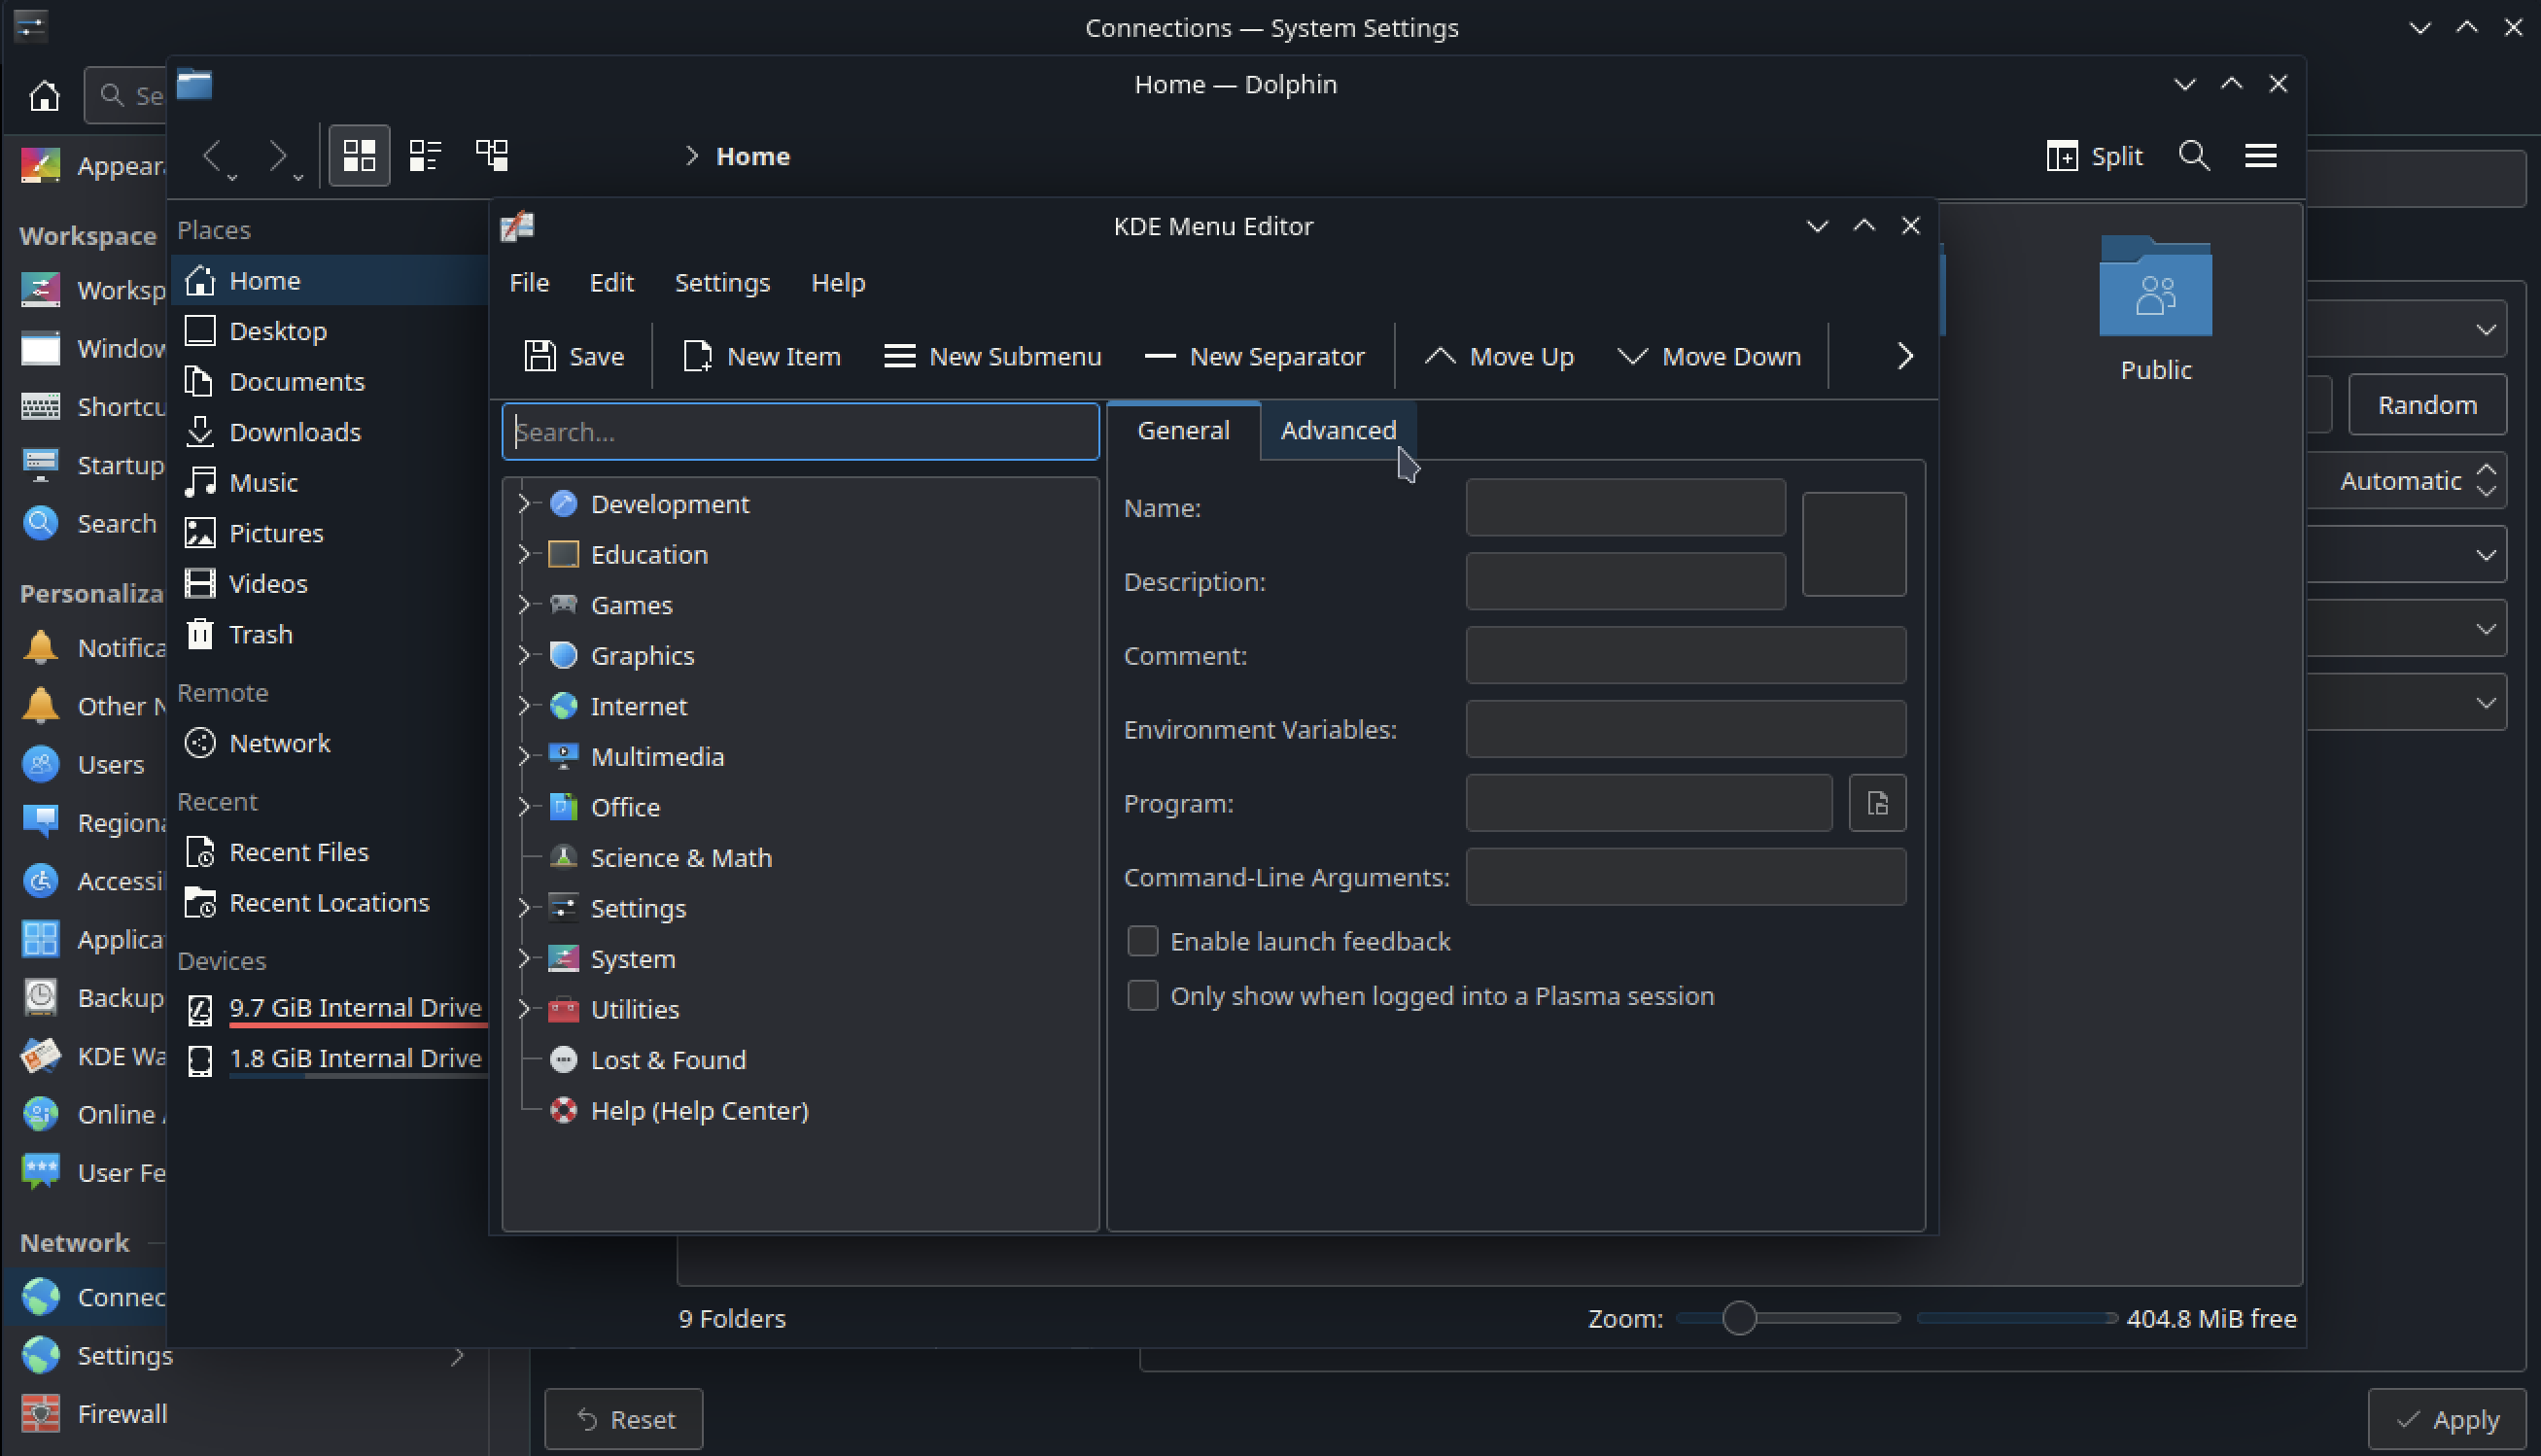Click the empty icon chooser box
Screen dimensions: 2541x1456
[1853, 544]
